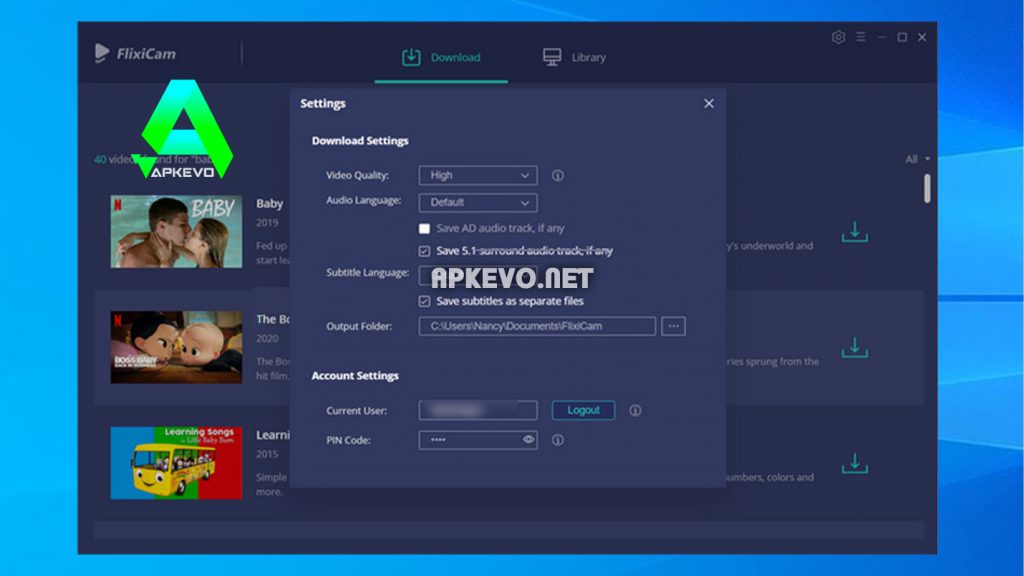This screenshot has width=1024, height=576.
Task: Close the FlixiCam window
Action: click(x=922, y=37)
